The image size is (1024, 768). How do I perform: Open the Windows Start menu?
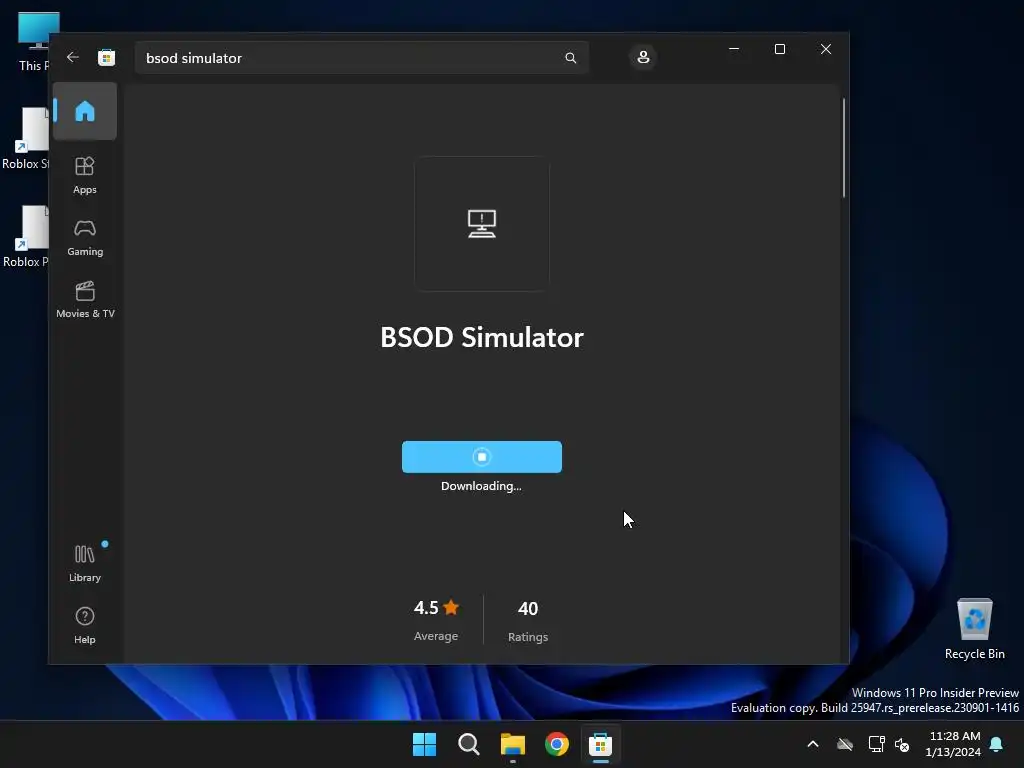[x=424, y=744]
